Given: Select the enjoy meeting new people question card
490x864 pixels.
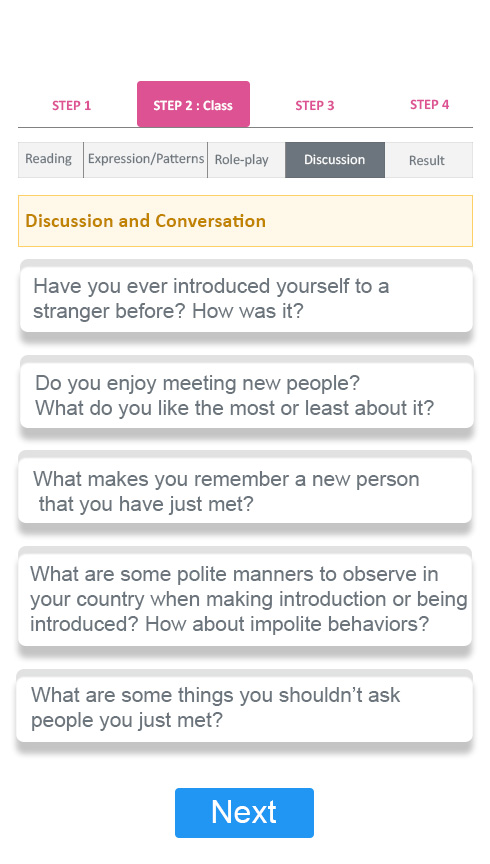Looking at the screenshot, I should (x=246, y=395).
